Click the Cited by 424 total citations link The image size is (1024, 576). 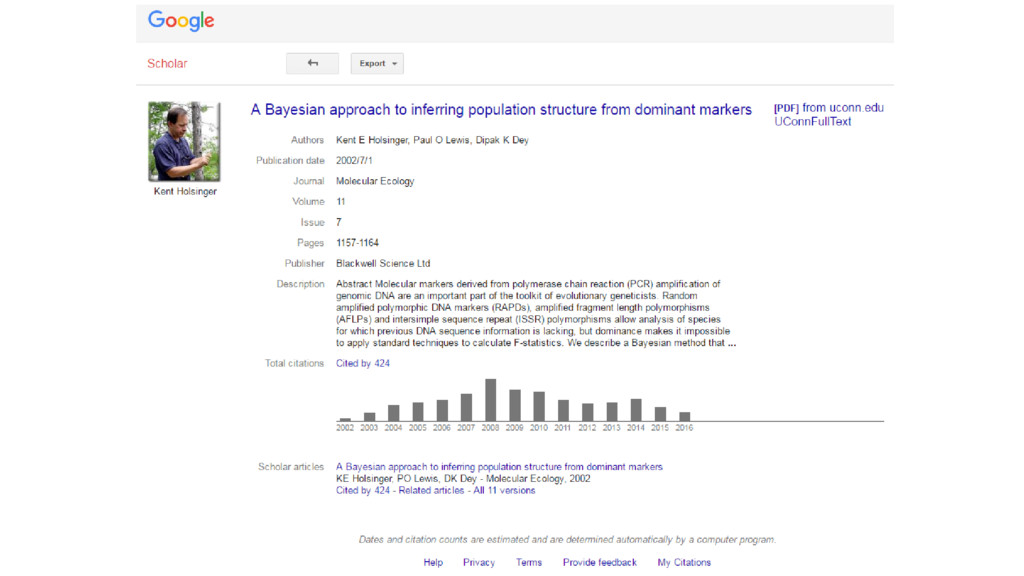(x=363, y=364)
